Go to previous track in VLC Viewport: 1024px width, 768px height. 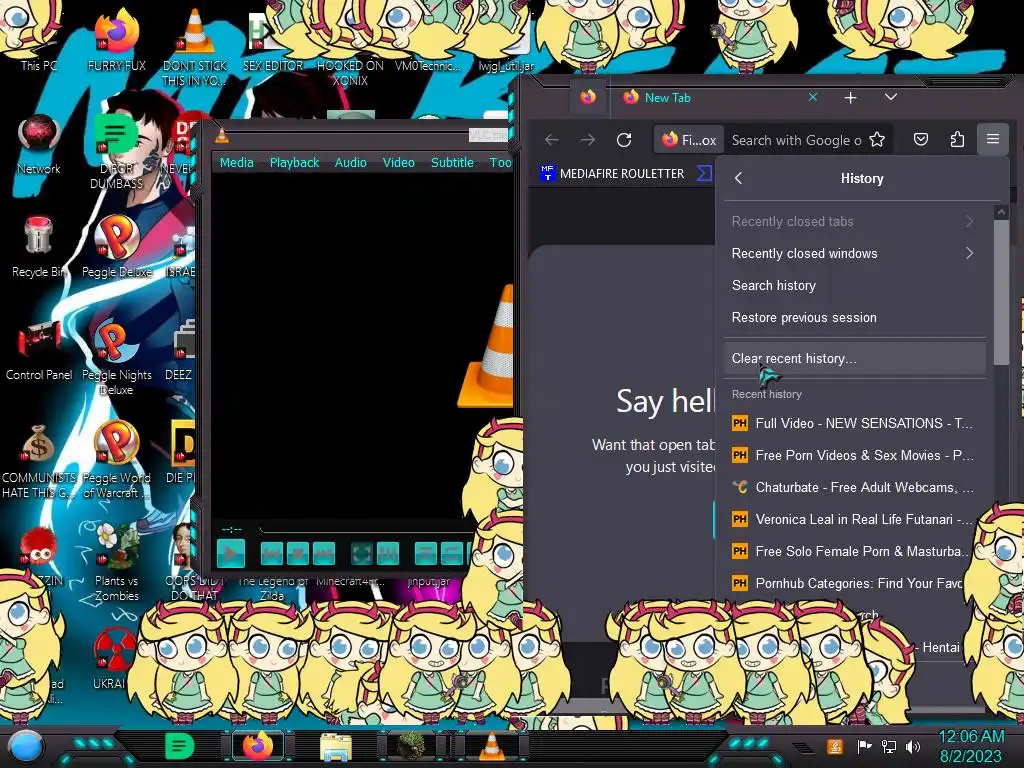tap(272, 554)
